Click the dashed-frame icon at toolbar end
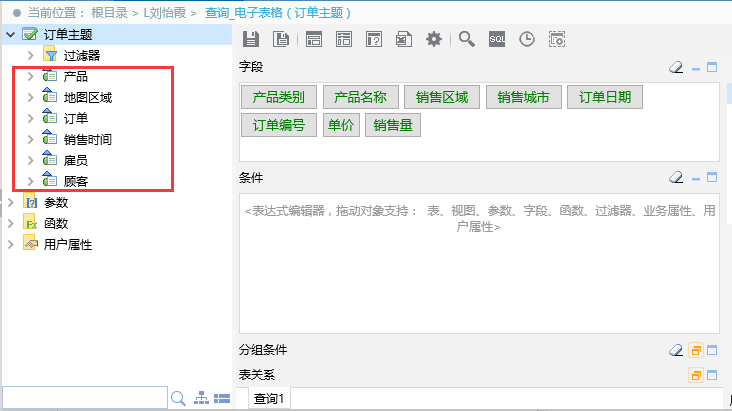732x411 pixels. point(557,39)
